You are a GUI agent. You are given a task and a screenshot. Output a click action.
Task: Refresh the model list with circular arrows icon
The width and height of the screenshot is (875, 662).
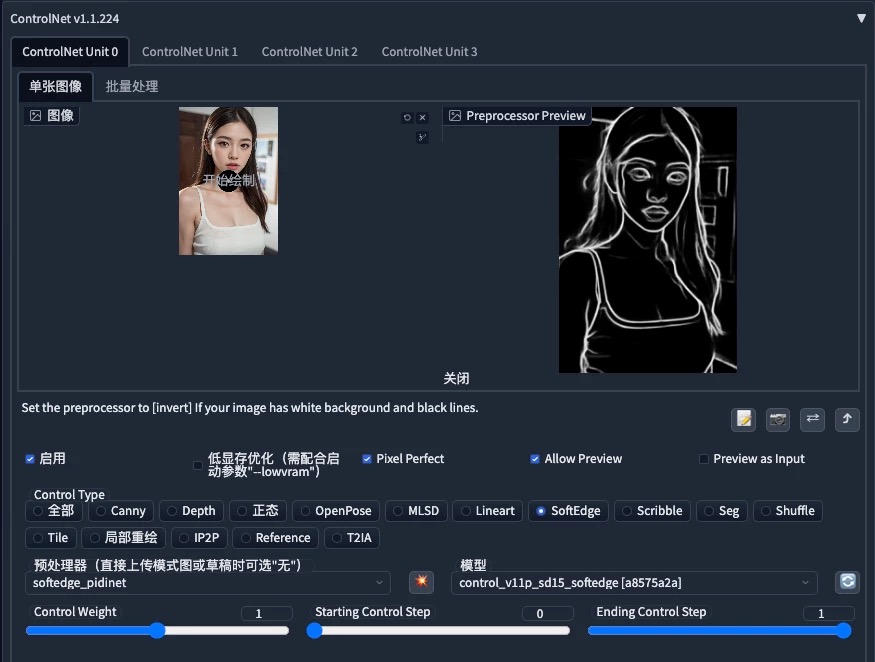(x=847, y=581)
